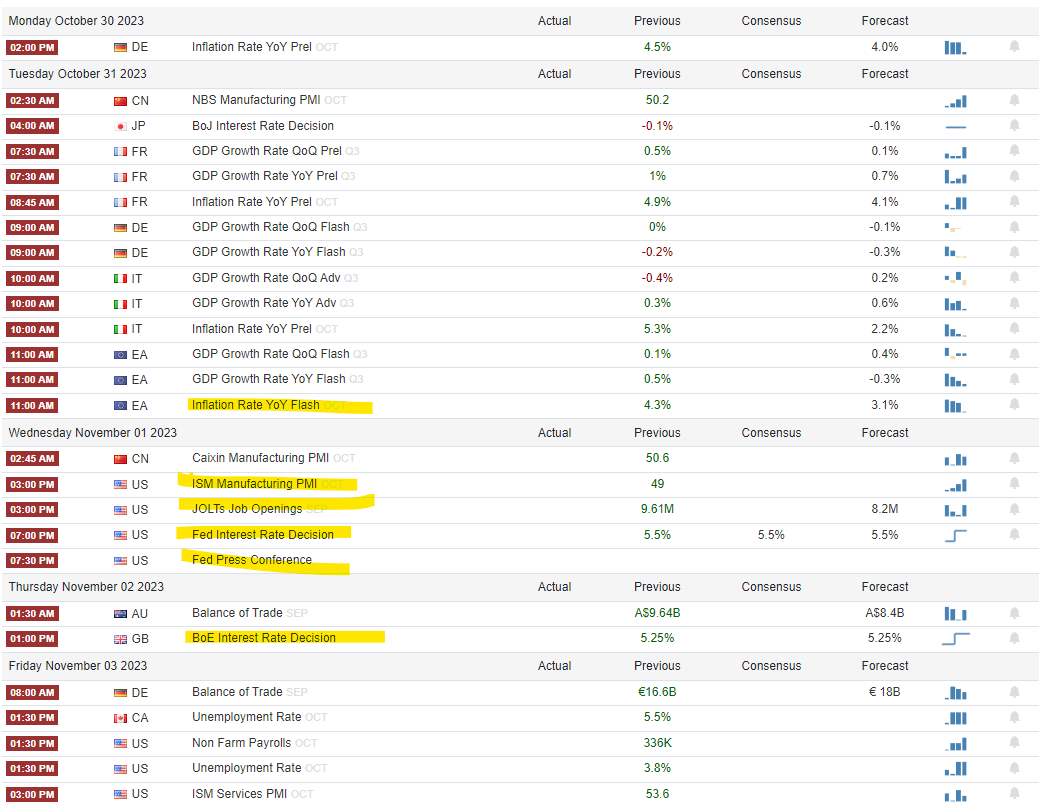Click the EA GDP Growth Rate QoQ Flash event
Image resolution: width=1054 pixels, height=807 pixels.
coord(270,353)
